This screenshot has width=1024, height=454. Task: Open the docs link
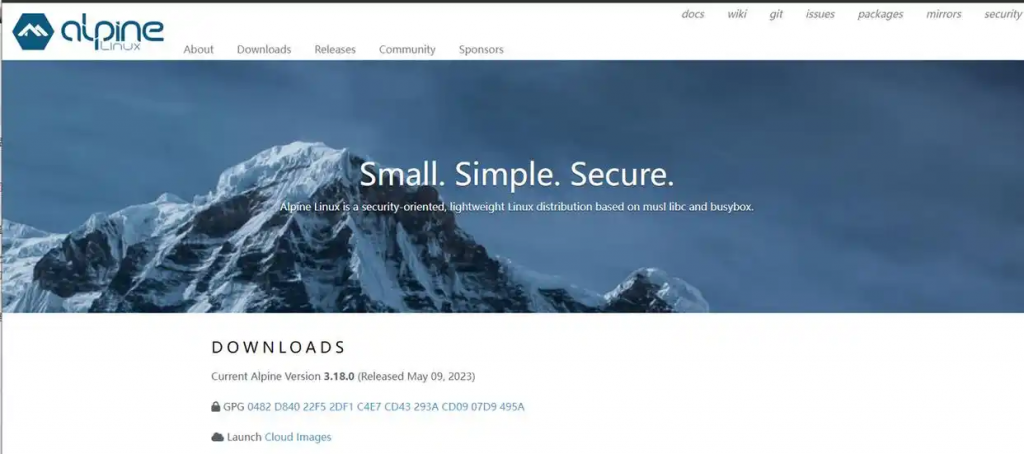pos(693,14)
